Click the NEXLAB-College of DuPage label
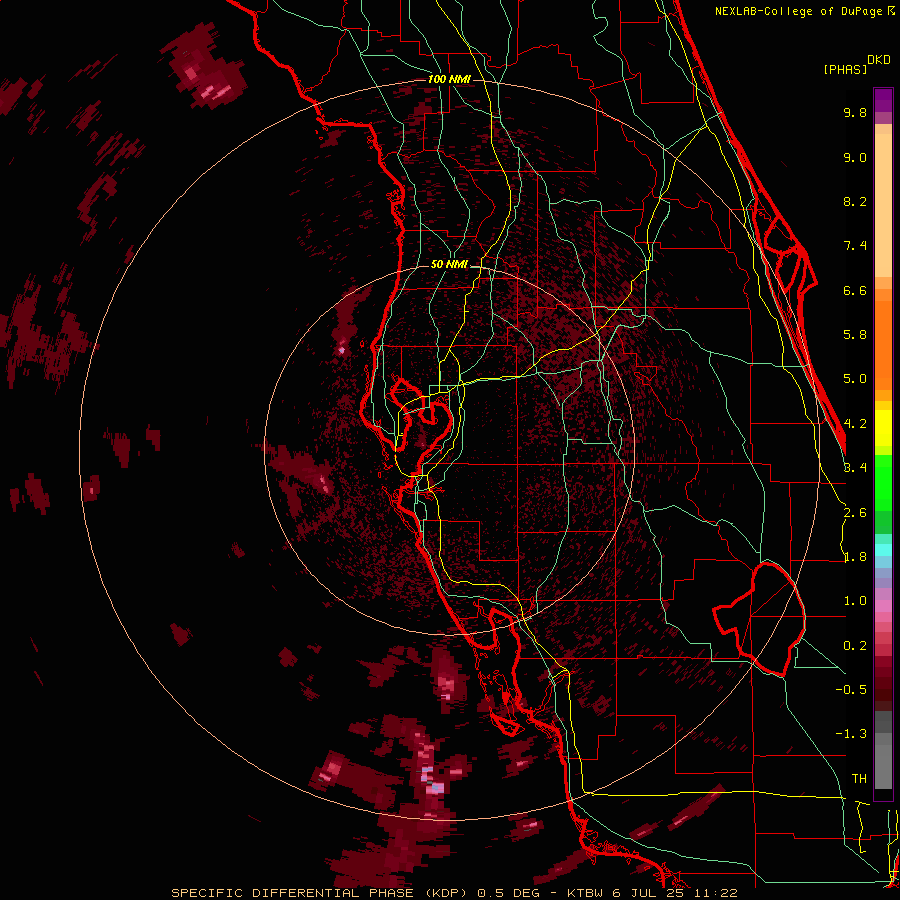The width and height of the screenshot is (900, 900). coord(798,11)
